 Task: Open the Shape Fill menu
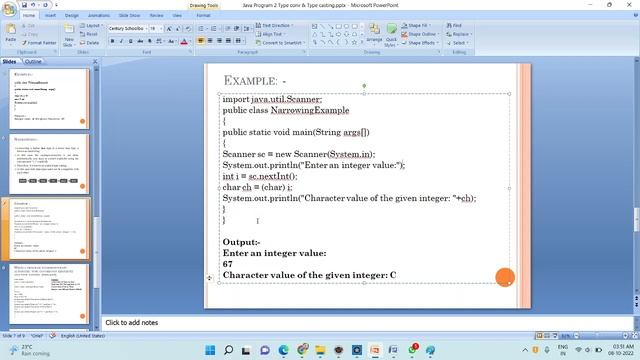[416, 25]
